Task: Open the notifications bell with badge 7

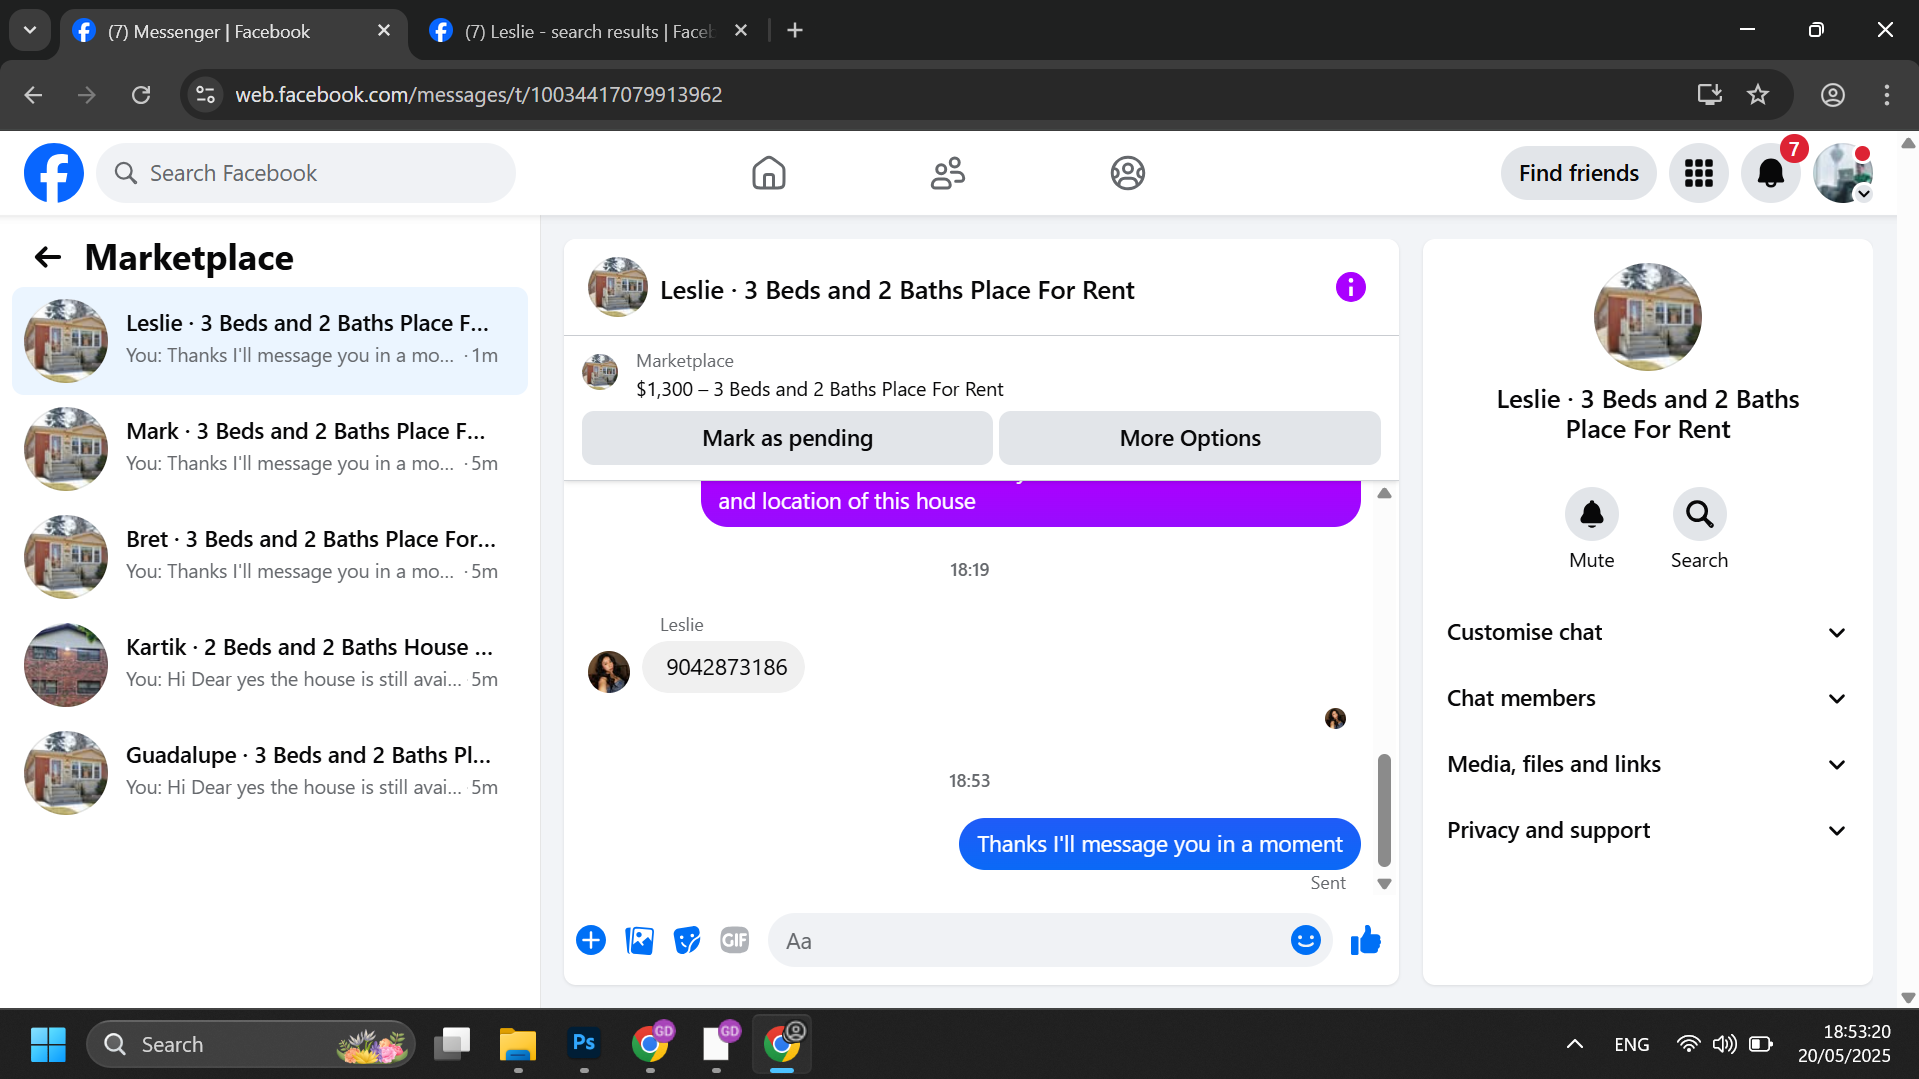Action: click(1770, 173)
